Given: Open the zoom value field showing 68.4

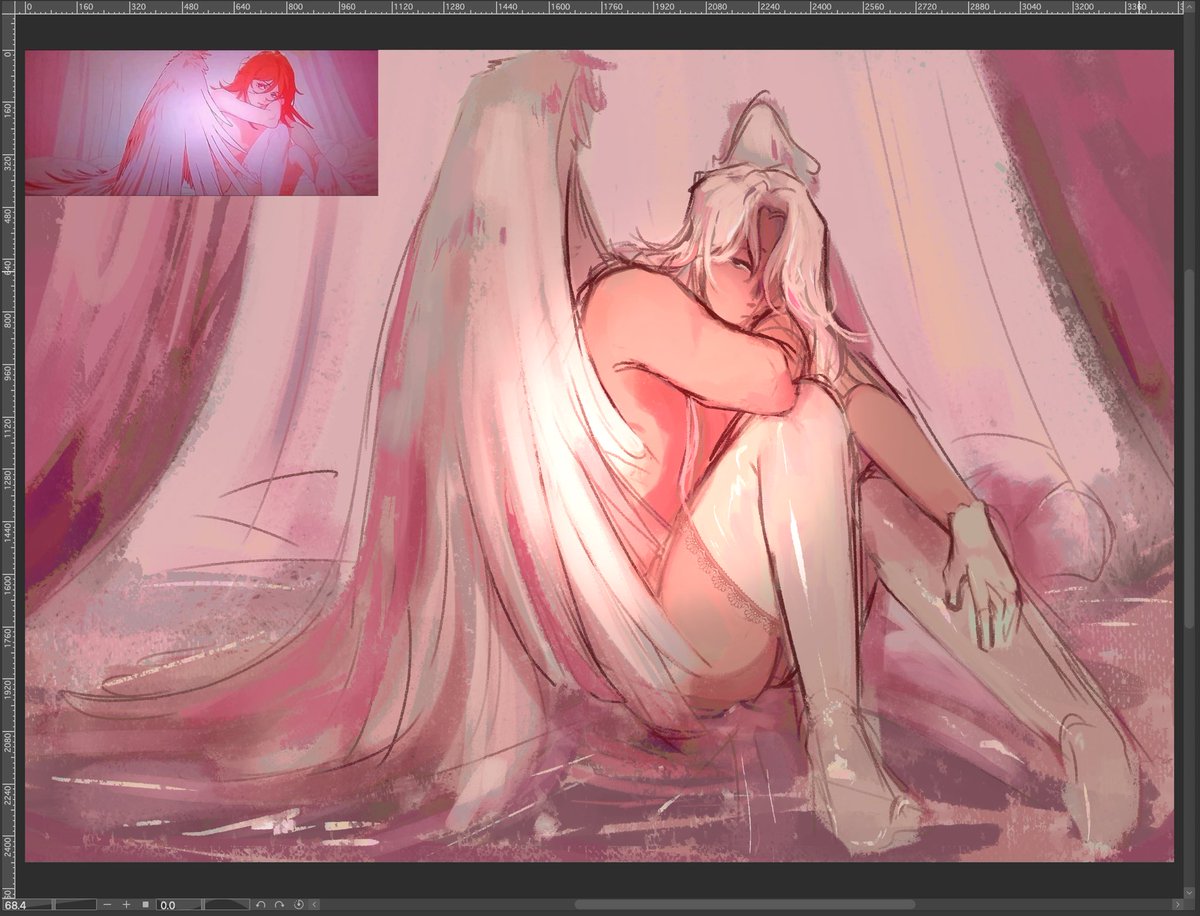Looking at the screenshot, I should tap(18, 904).
